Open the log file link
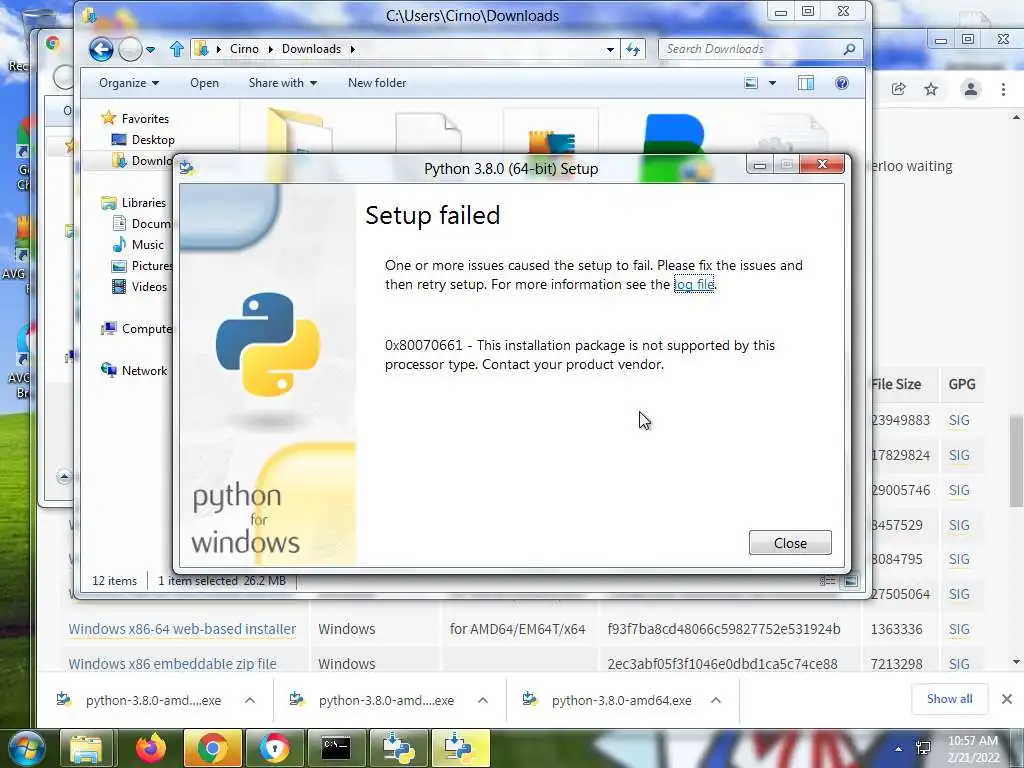The image size is (1024, 768). [694, 284]
